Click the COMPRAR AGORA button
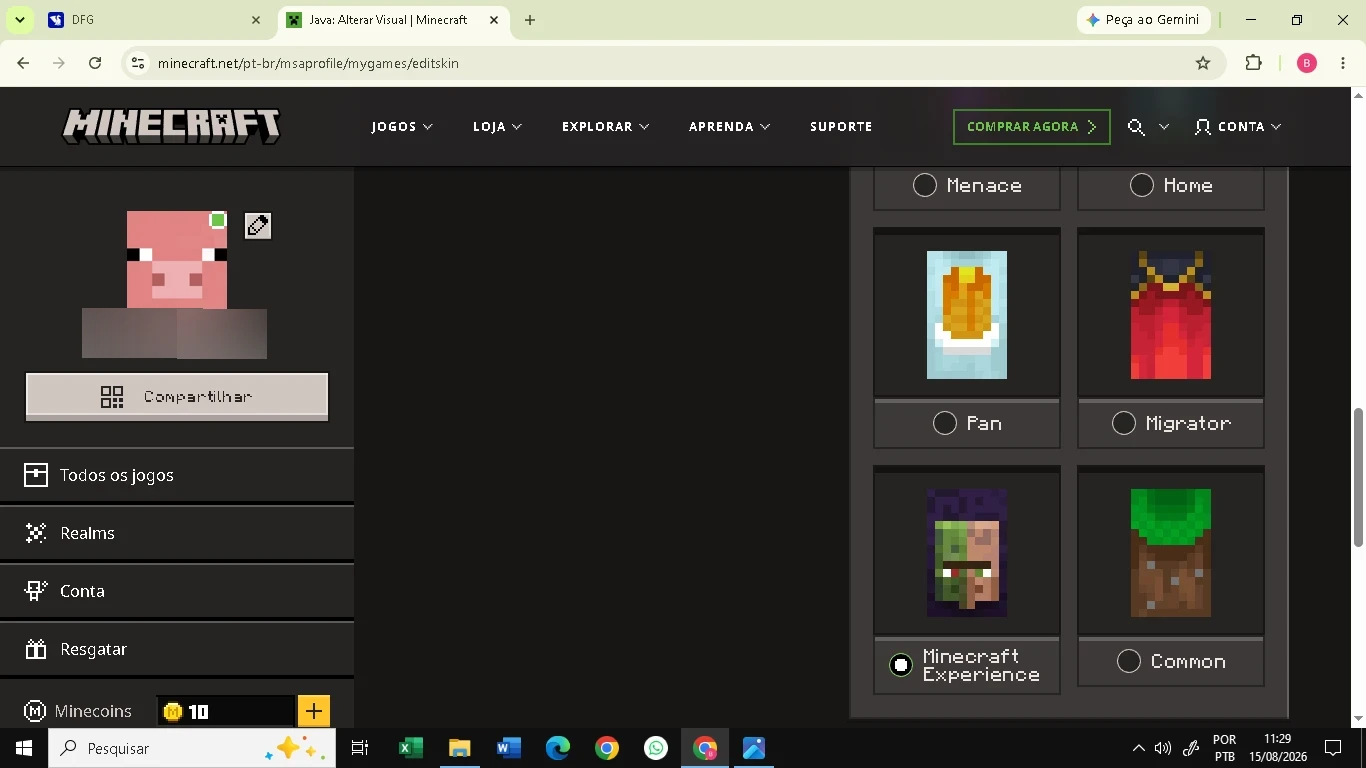The height and width of the screenshot is (768, 1366). pyautogui.click(x=1032, y=127)
